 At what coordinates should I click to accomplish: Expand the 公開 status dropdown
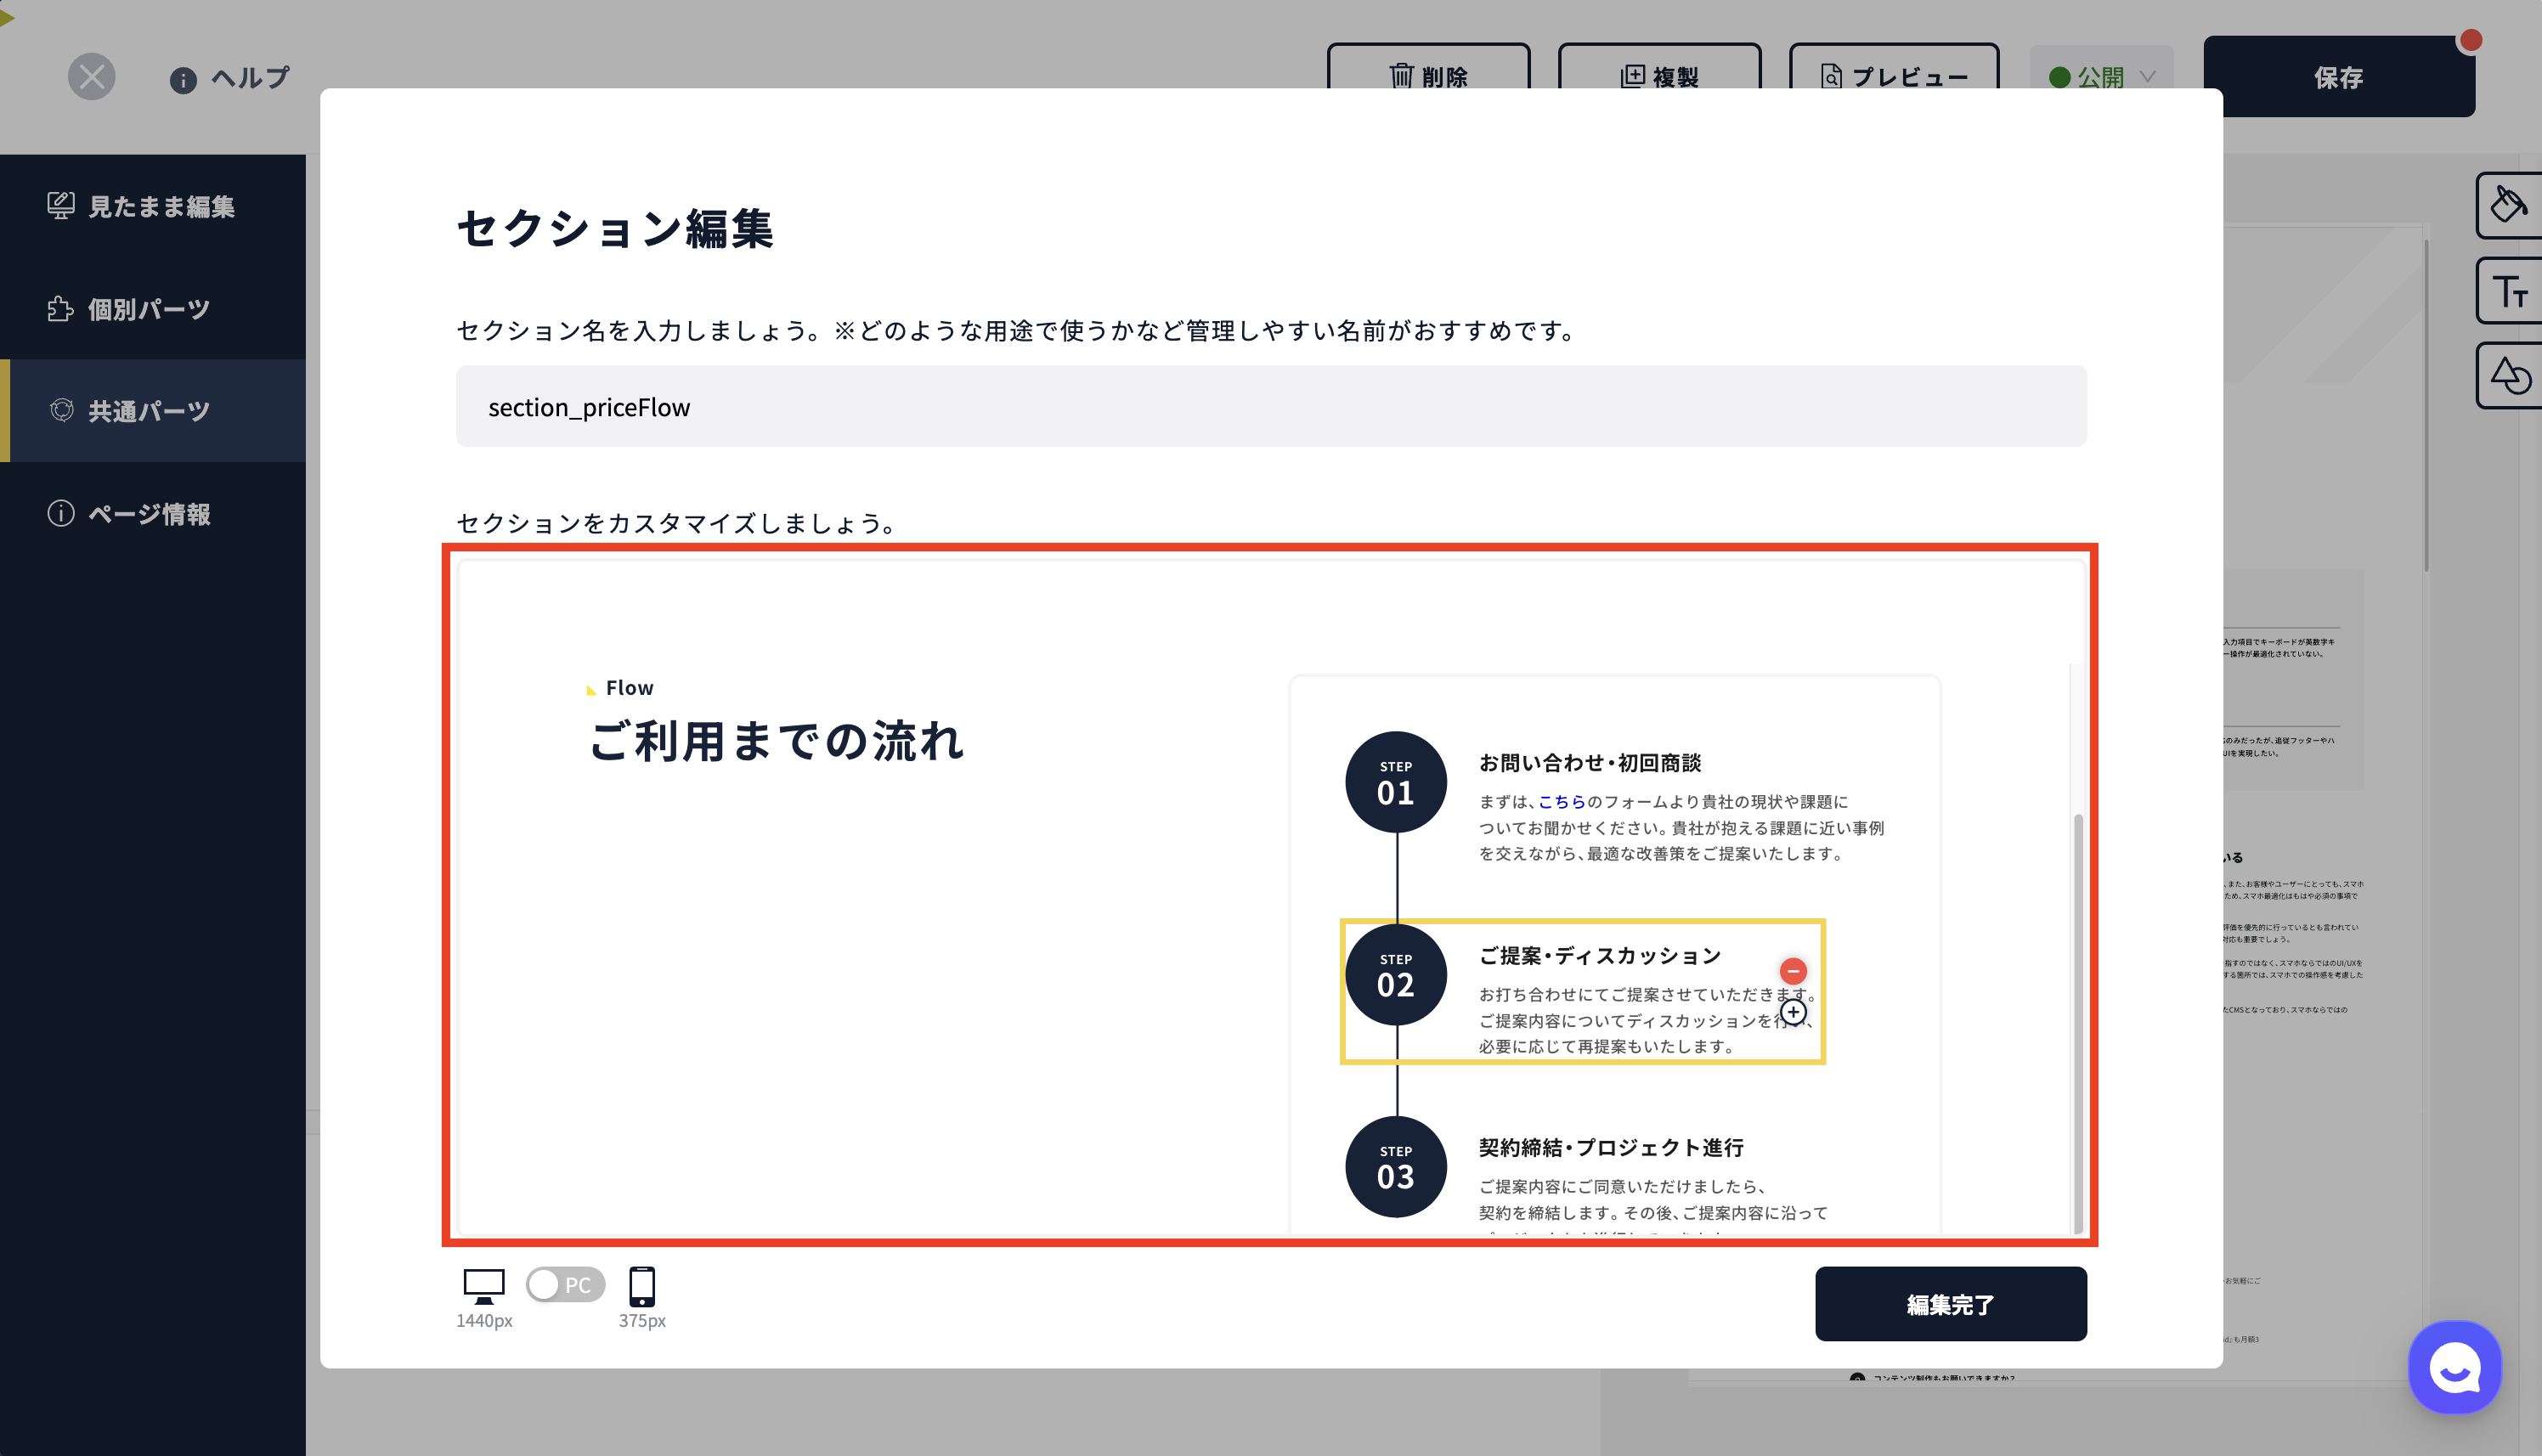click(2101, 77)
